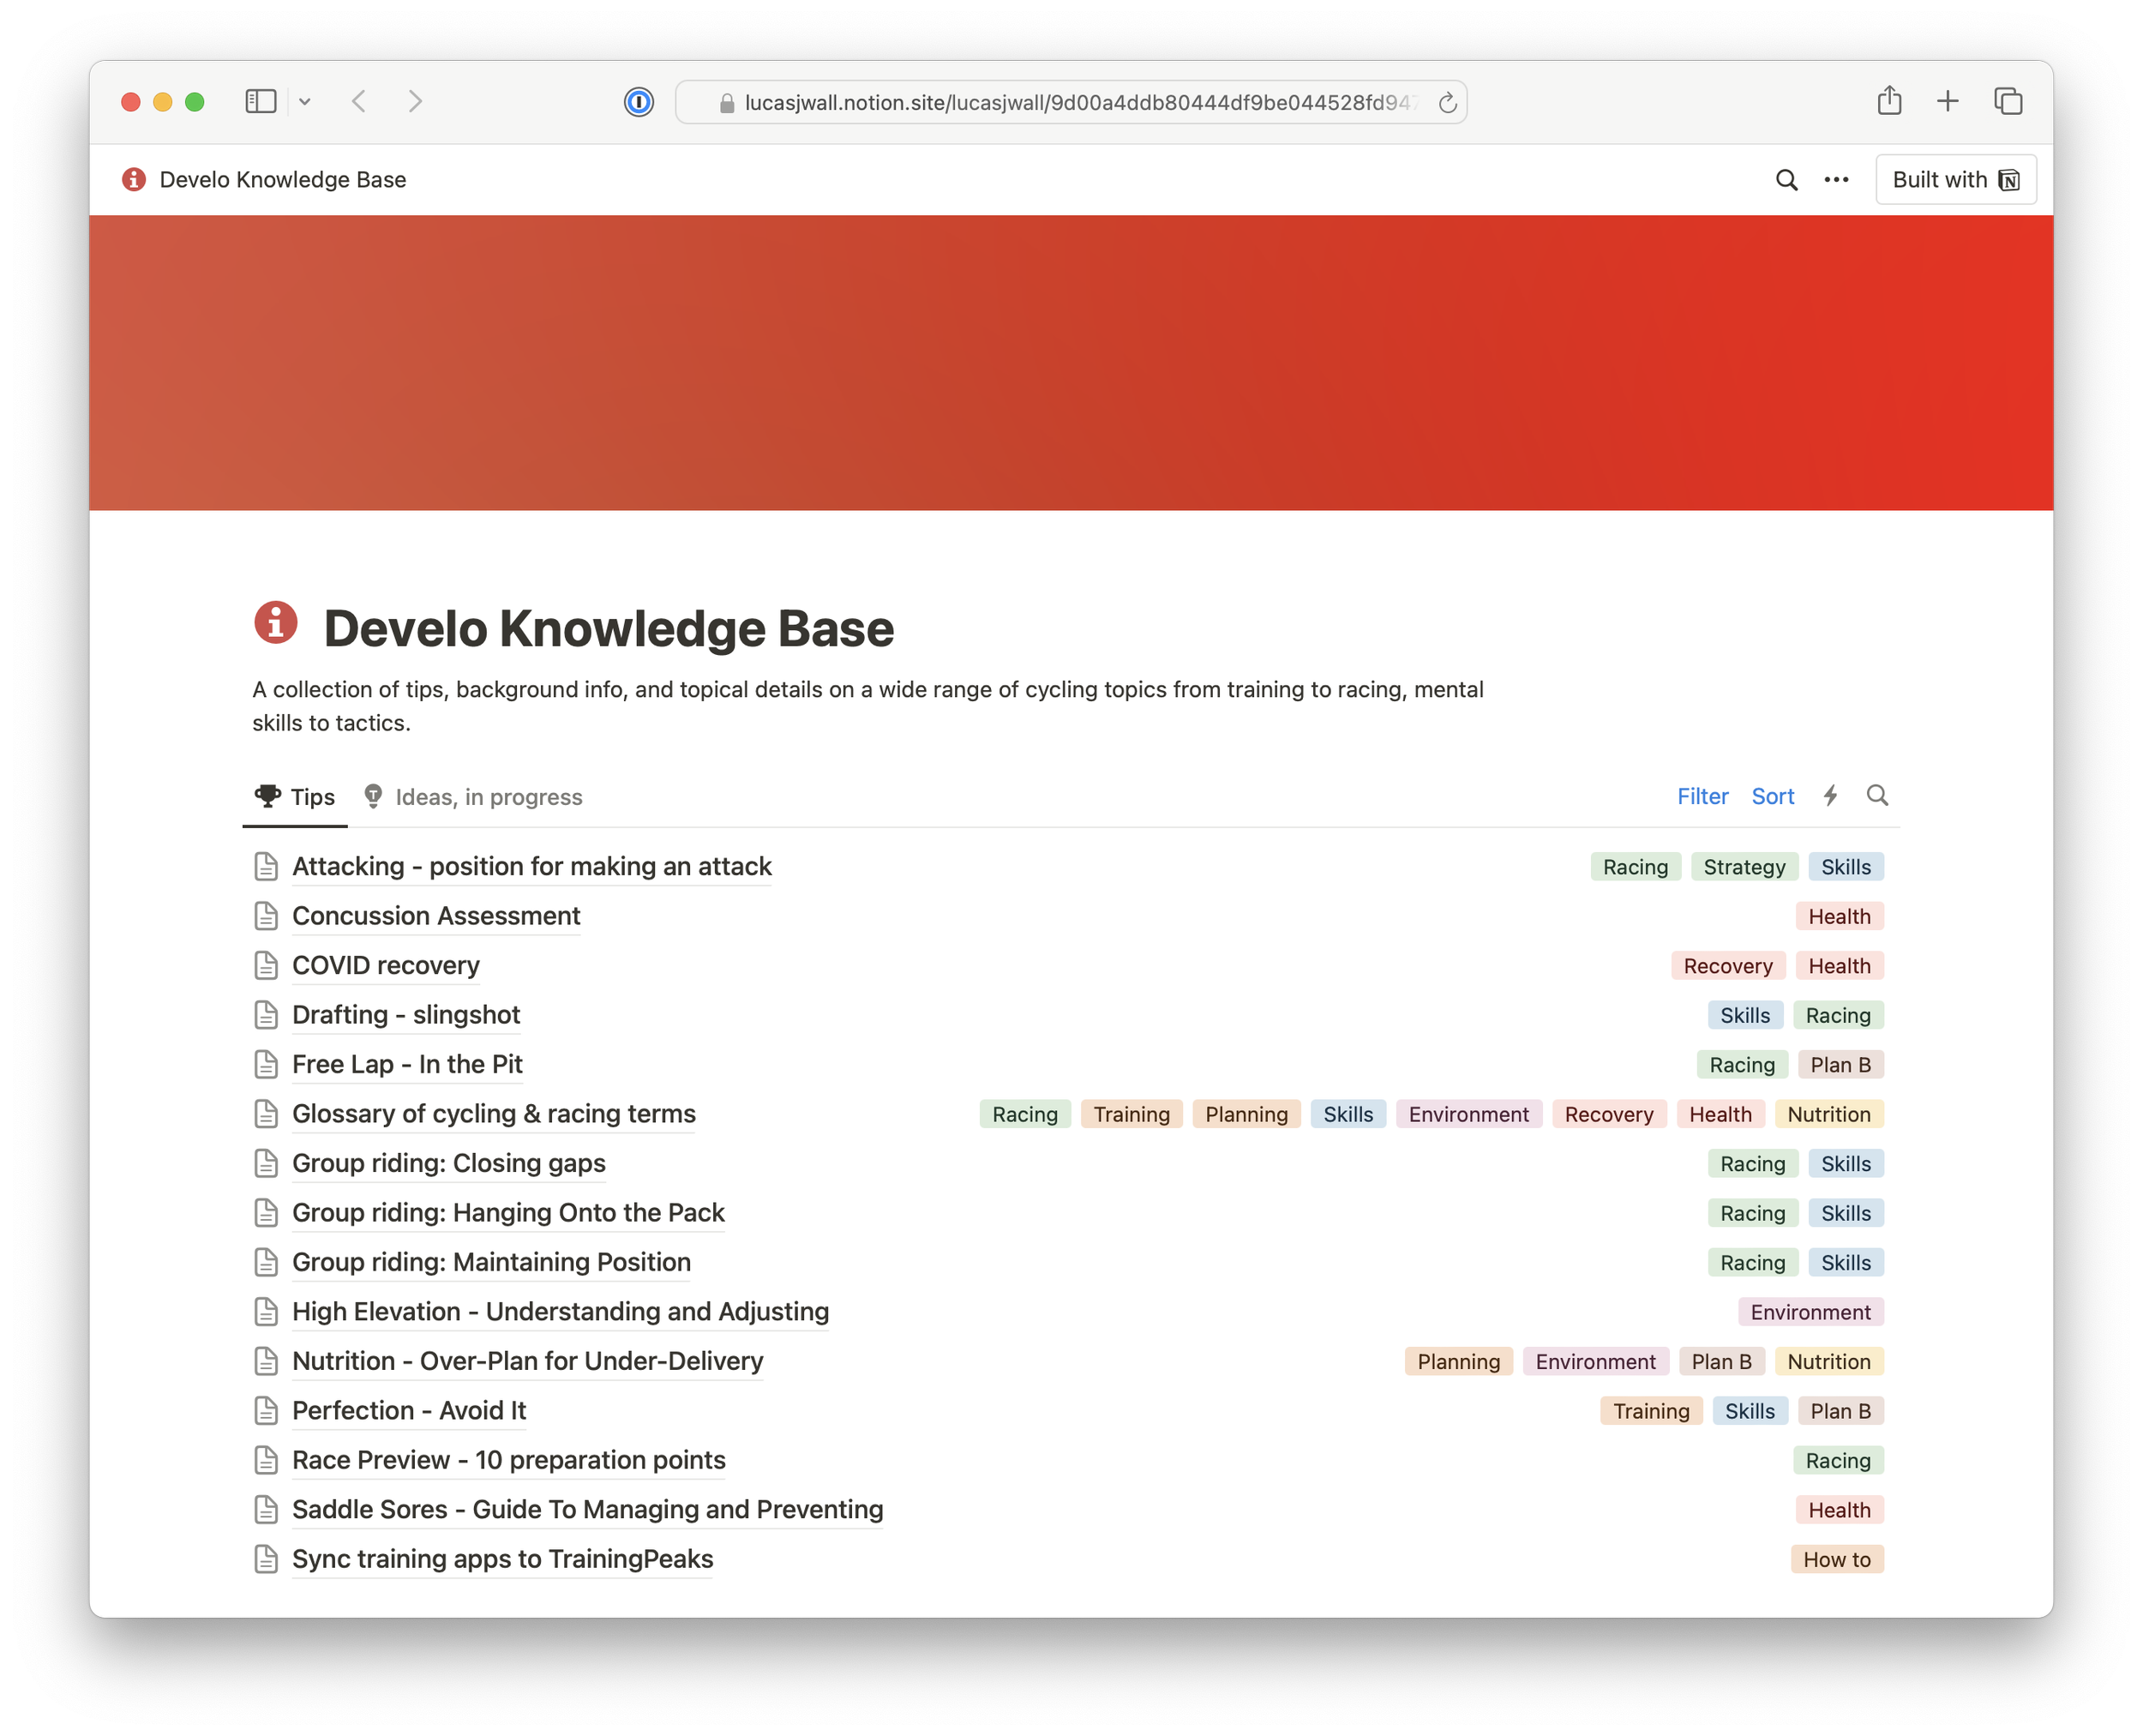This screenshot has height=1736, width=2143.
Task: Click the page icon beside Free Lap
Action: click(266, 1065)
